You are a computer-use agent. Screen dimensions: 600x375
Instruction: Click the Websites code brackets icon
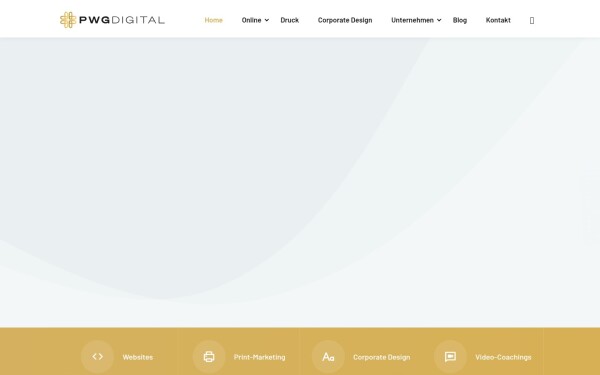97,357
